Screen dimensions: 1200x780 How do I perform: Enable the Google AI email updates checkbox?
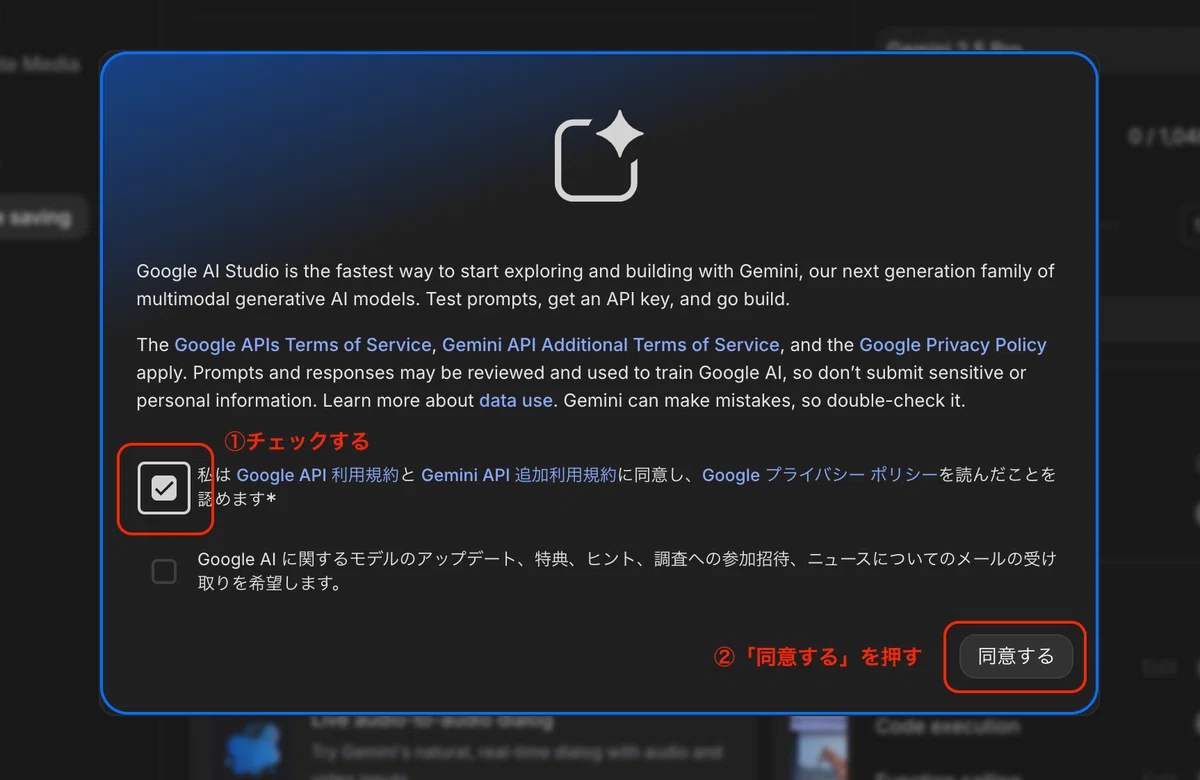[164, 571]
